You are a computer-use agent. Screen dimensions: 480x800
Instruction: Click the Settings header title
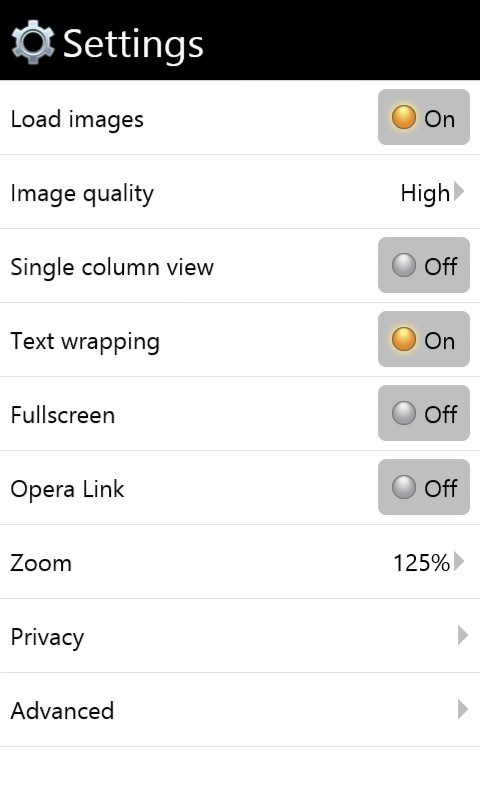pyautogui.click(x=133, y=45)
